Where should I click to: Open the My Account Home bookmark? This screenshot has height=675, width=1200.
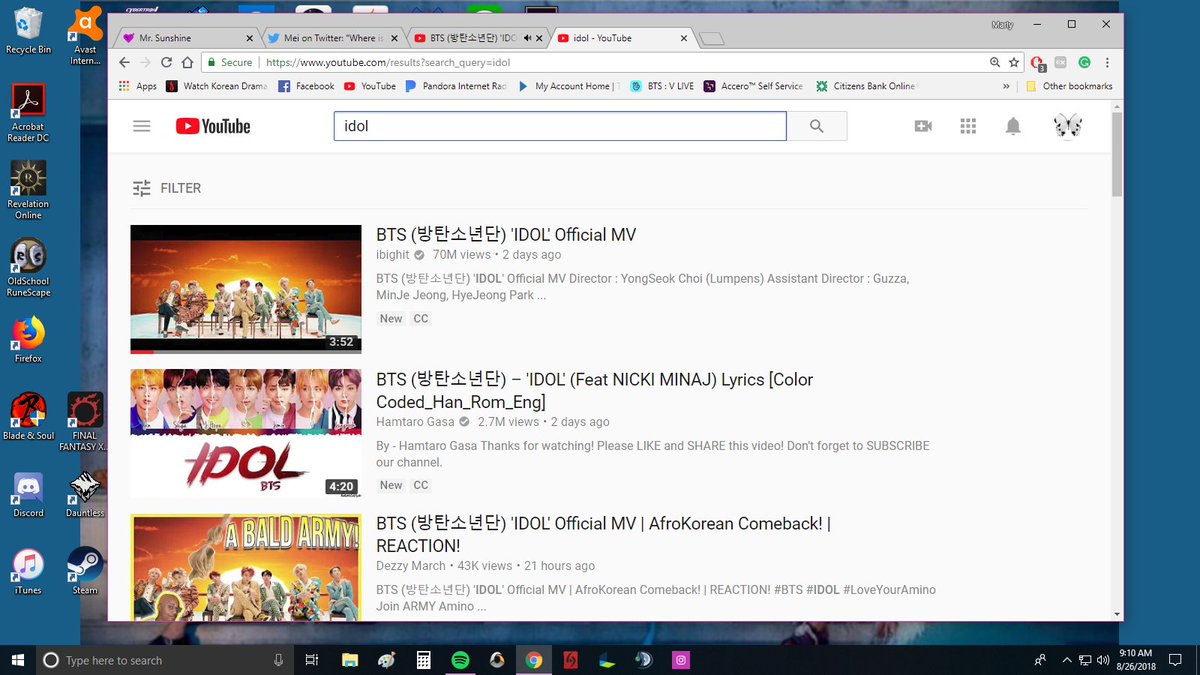pos(568,86)
